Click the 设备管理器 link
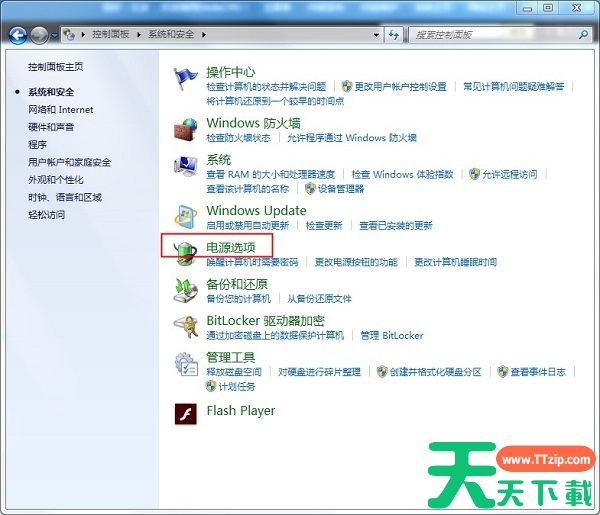600x515 pixels. click(x=341, y=188)
